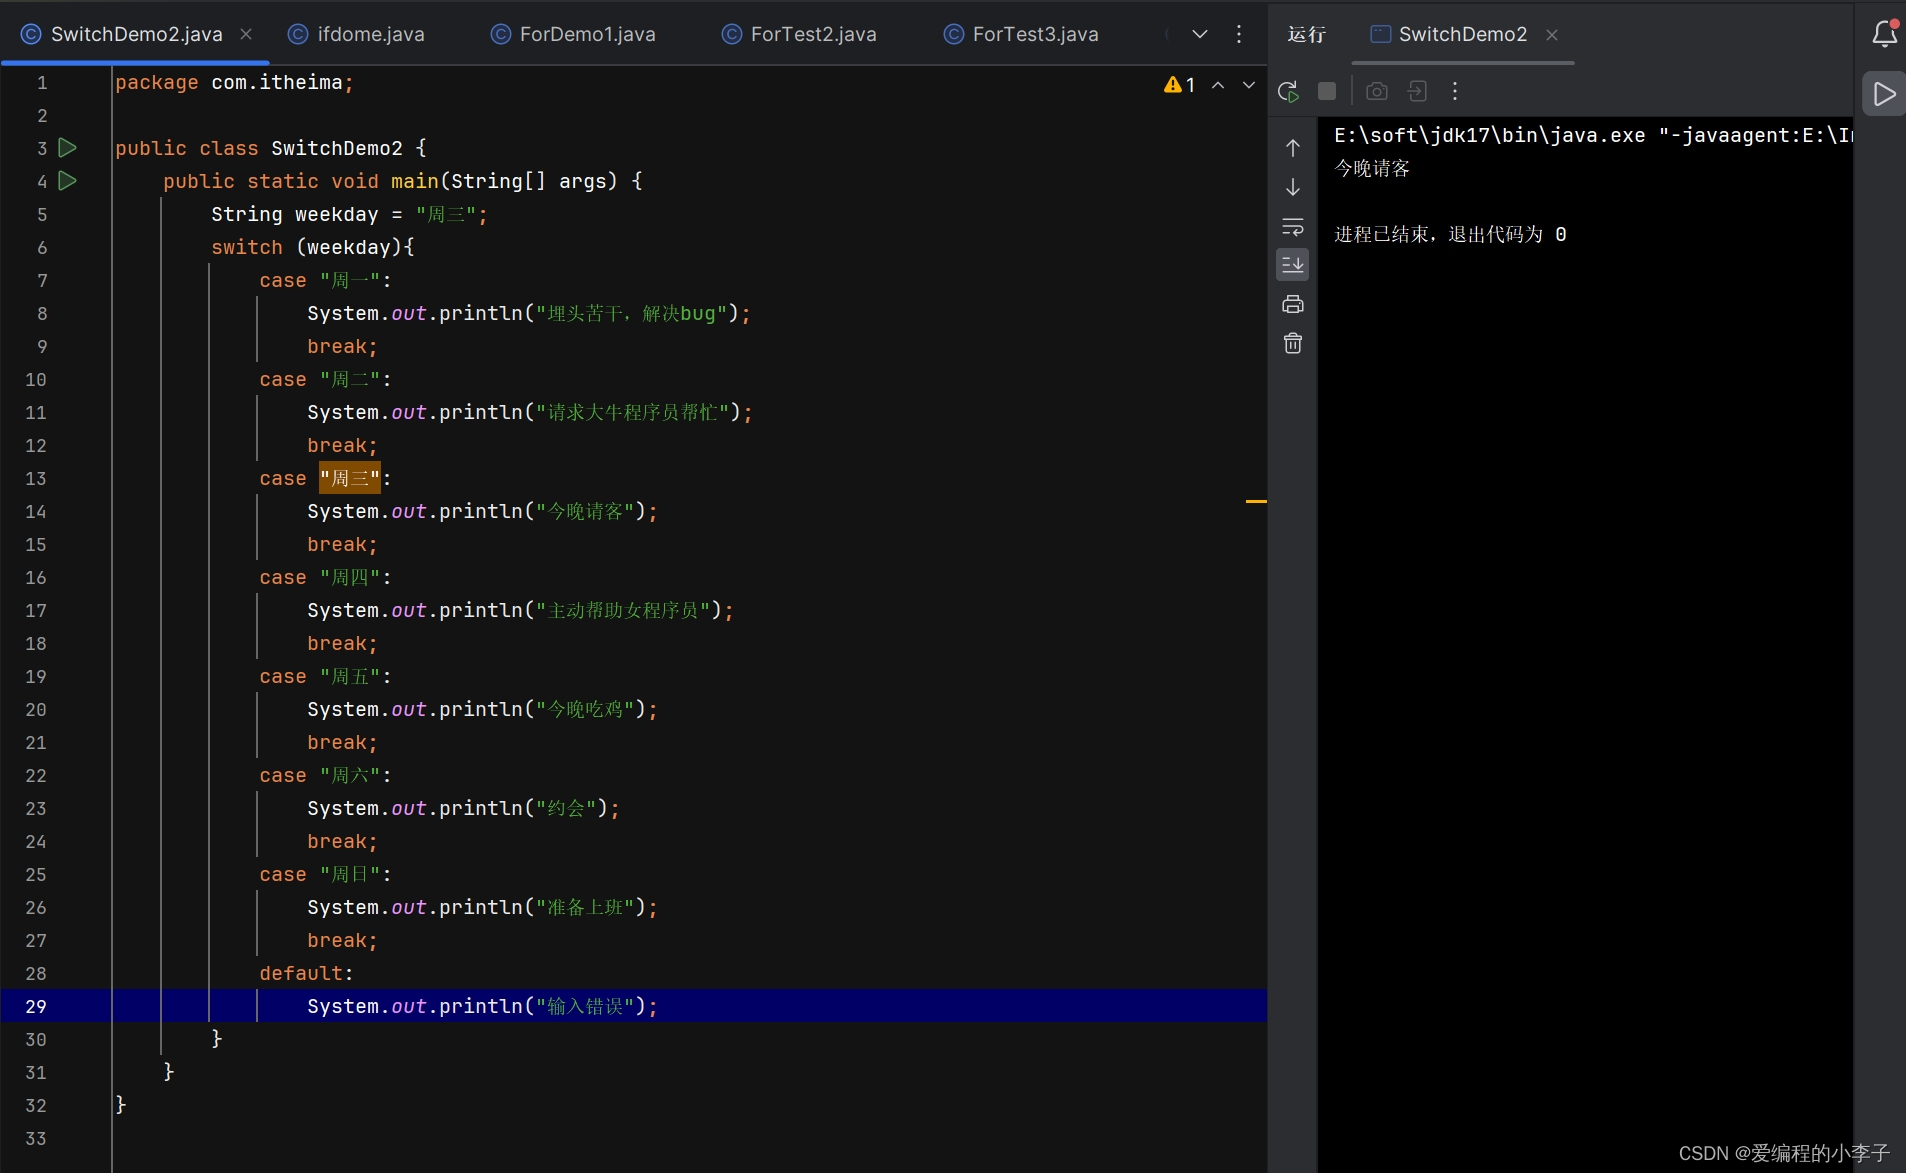Click the print console output icon
The width and height of the screenshot is (1906, 1173).
click(x=1293, y=304)
